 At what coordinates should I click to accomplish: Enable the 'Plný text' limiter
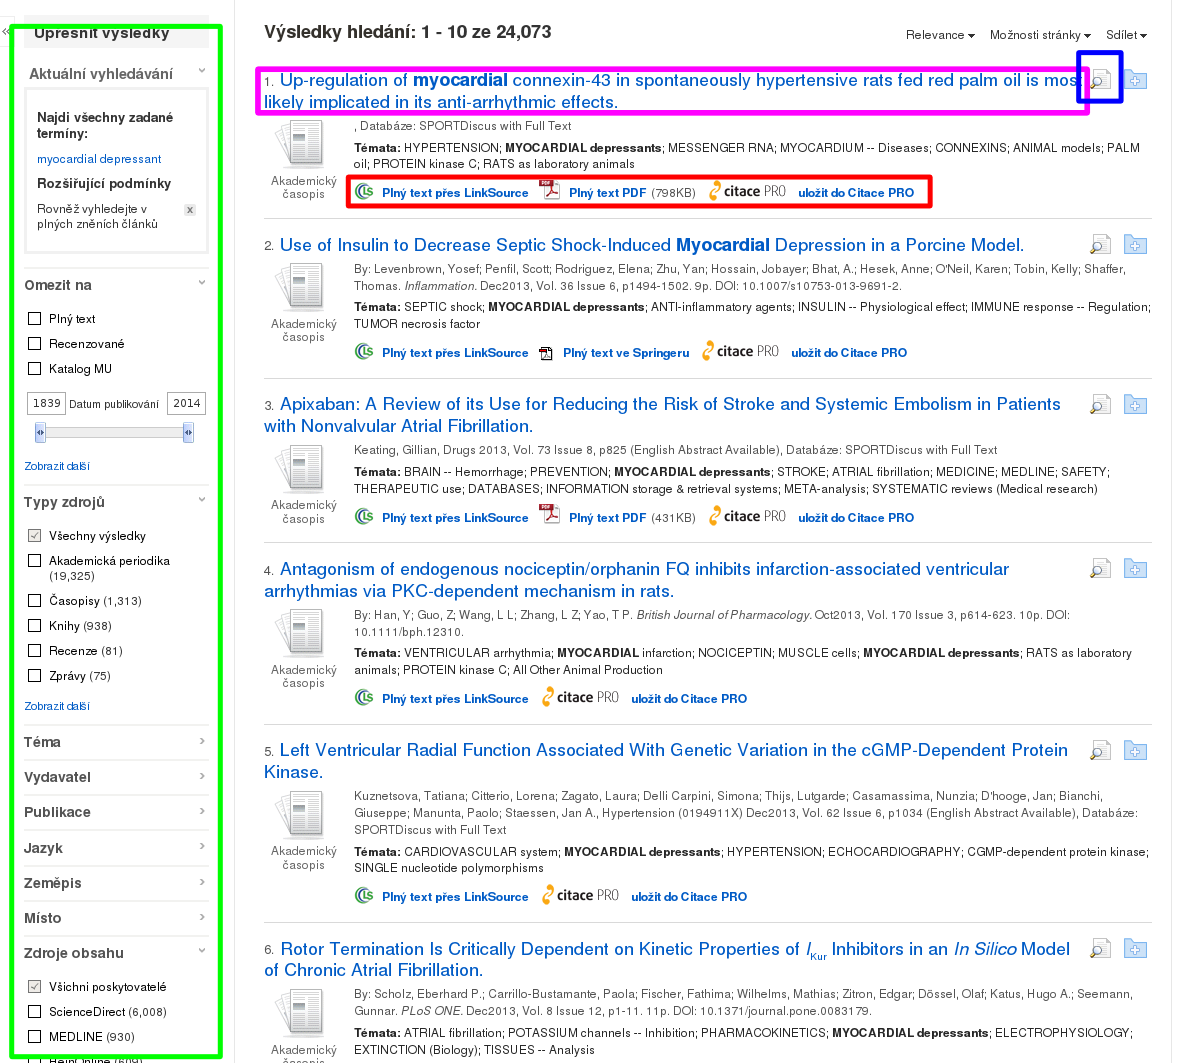(34, 319)
